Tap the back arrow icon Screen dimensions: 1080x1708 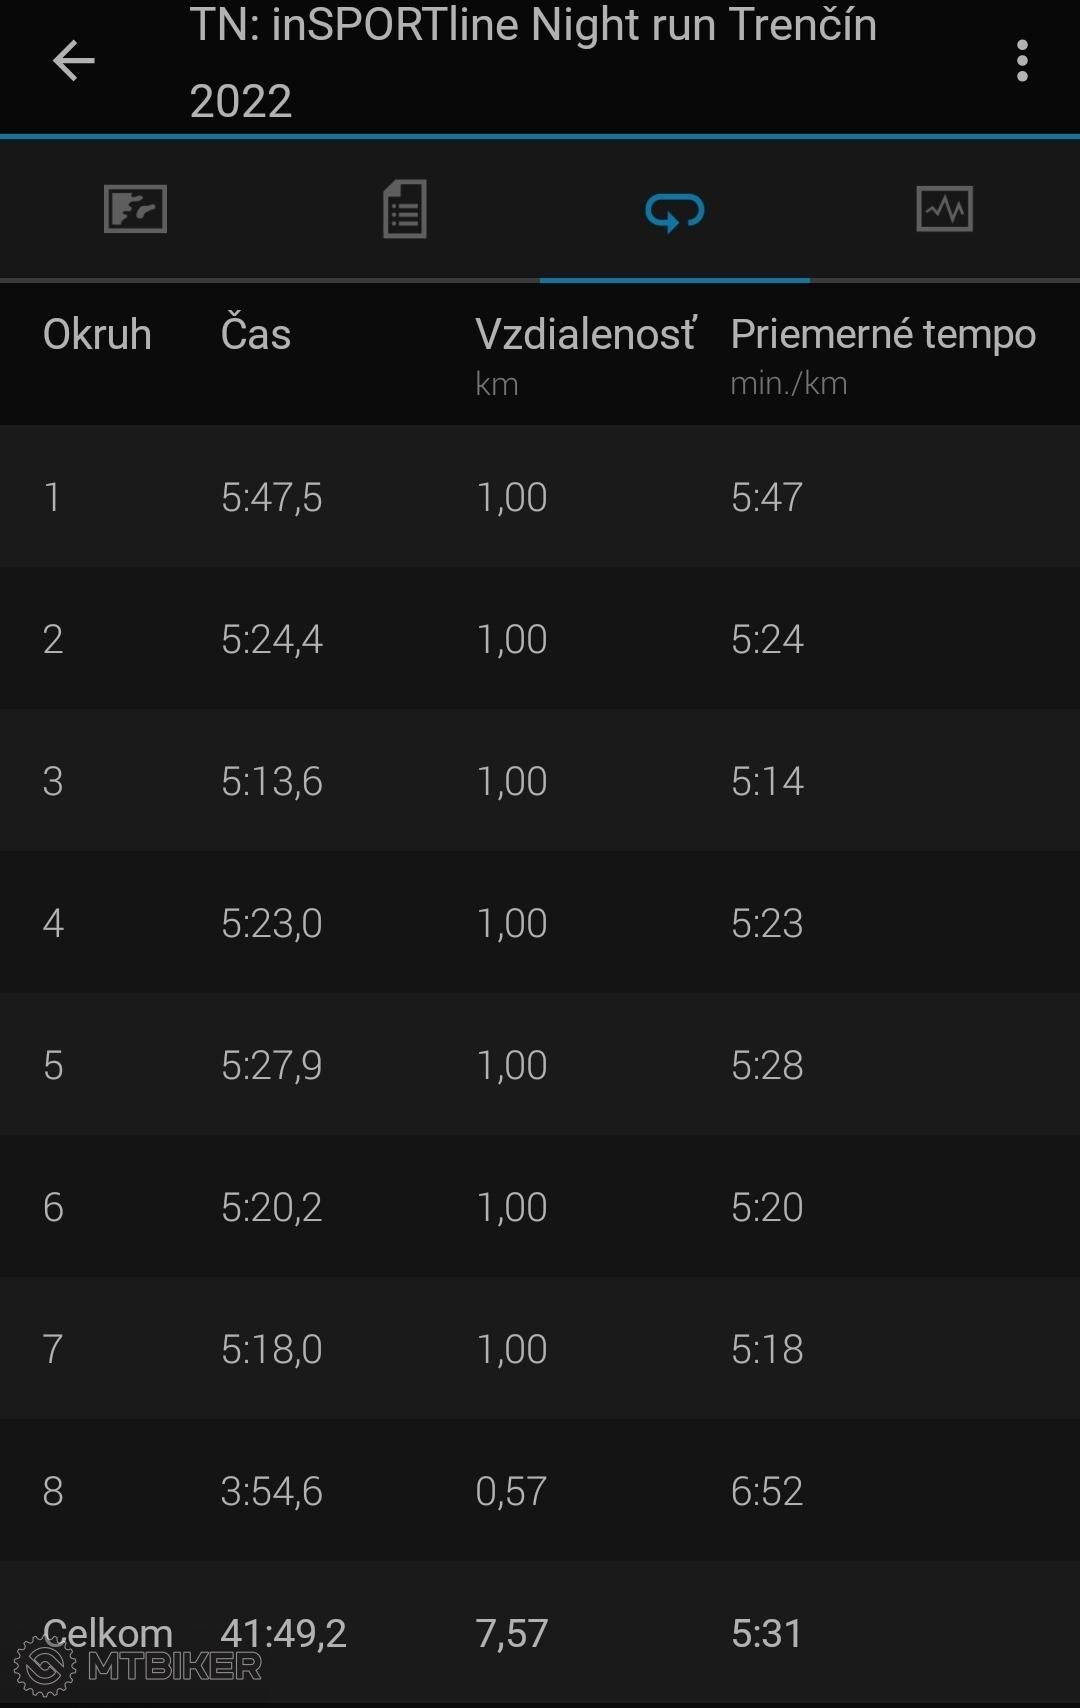point(73,61)
